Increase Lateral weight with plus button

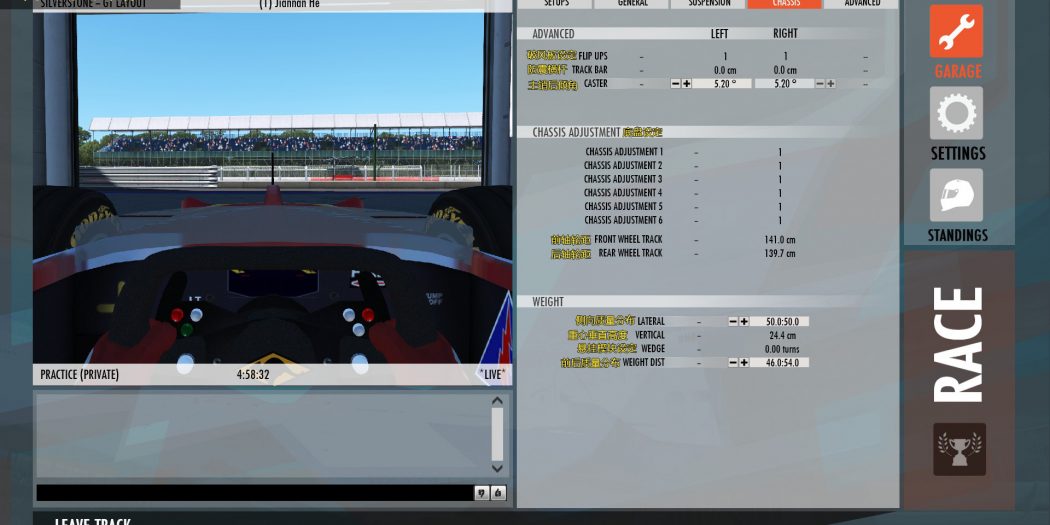[744, 321]
